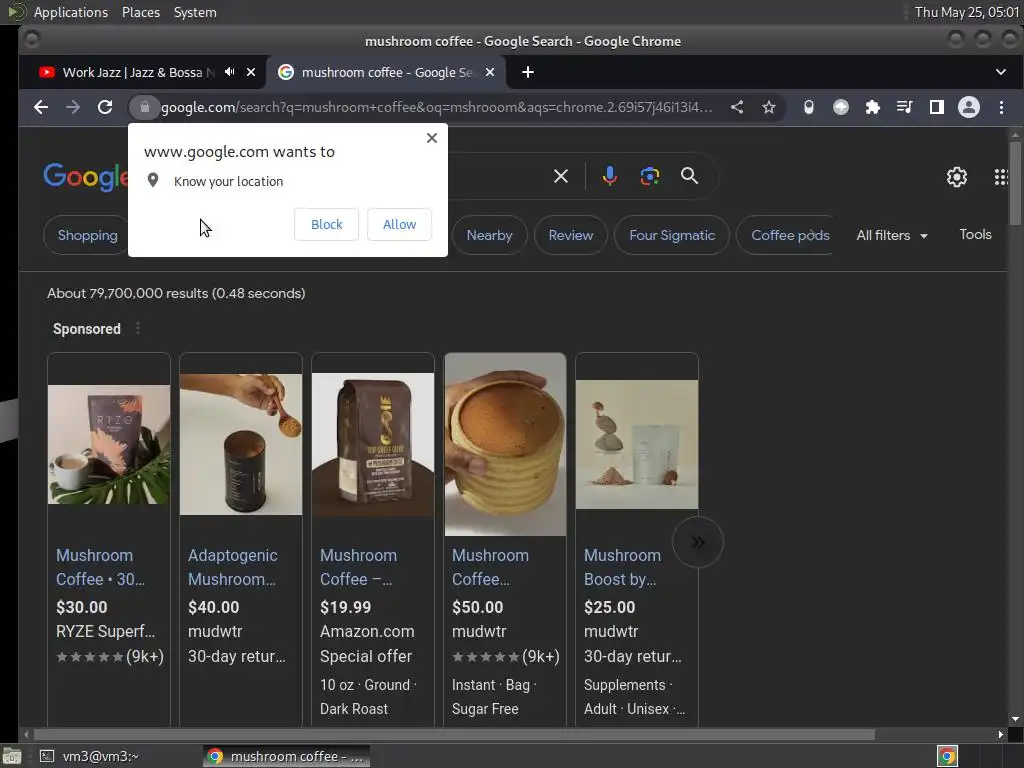Image resolution: width=1024 pixels, height=768 pixels.
Task: Dismiss the location permission popup with X
Action: coord(432,138)
